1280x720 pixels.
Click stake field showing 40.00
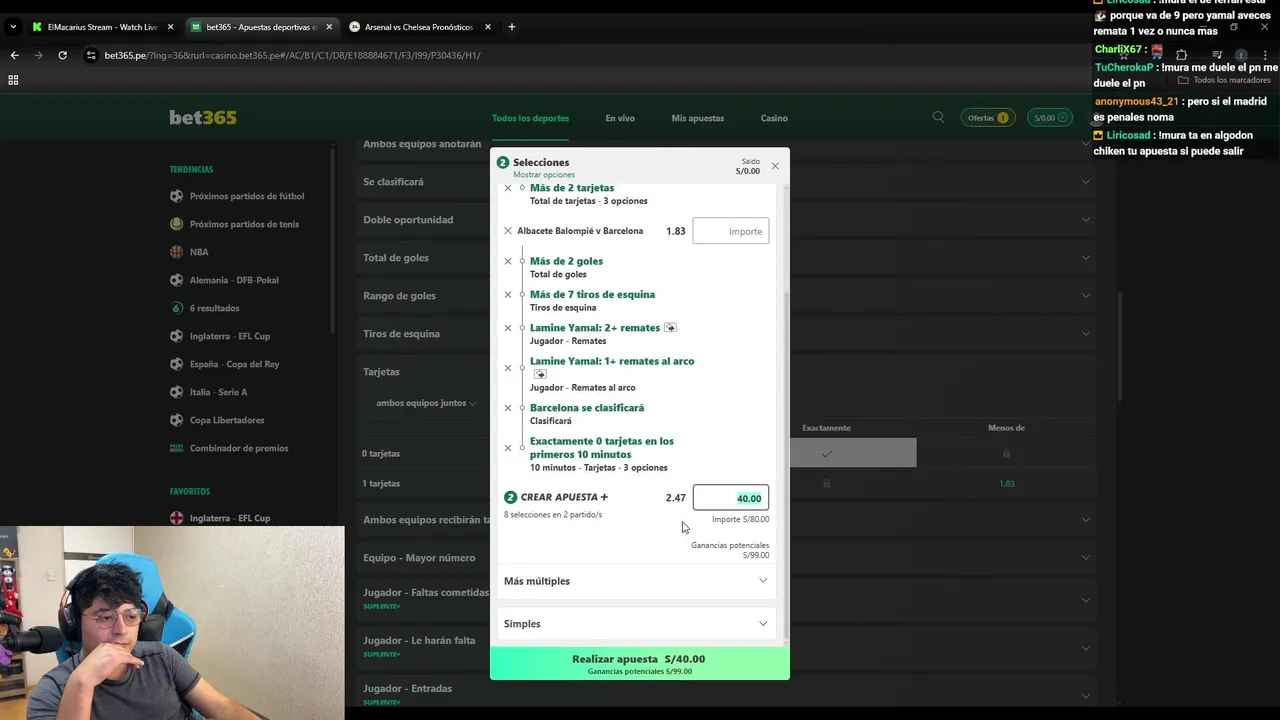(x=731, y=498)
